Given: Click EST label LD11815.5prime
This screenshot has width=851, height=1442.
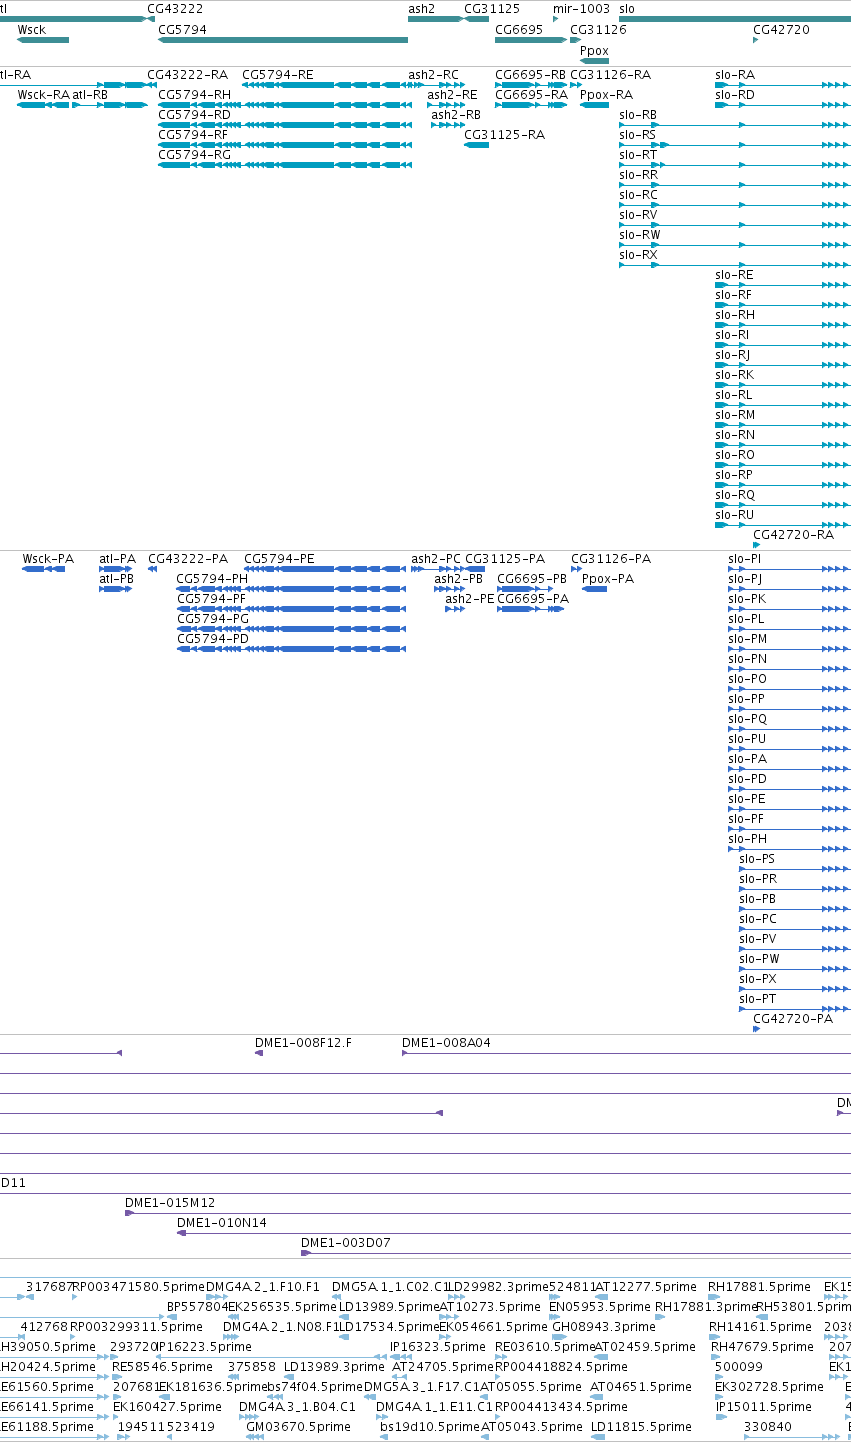Looking at the screenshot, I should tap(640, 1427).
